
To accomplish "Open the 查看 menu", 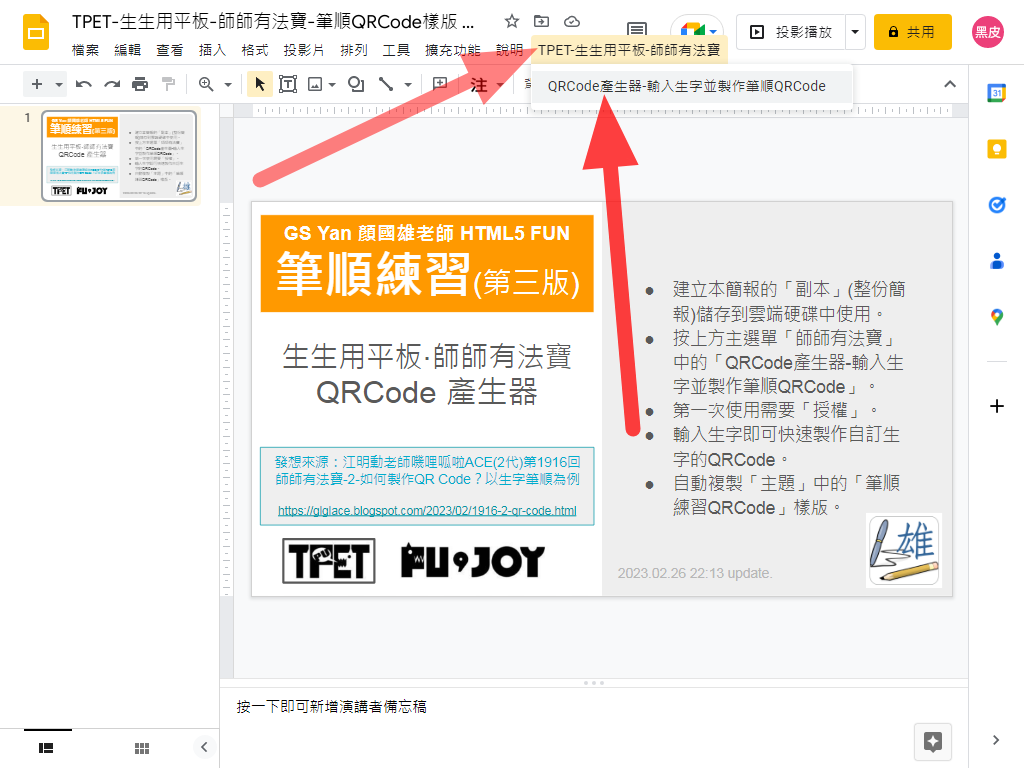I will tap(170, 50).
